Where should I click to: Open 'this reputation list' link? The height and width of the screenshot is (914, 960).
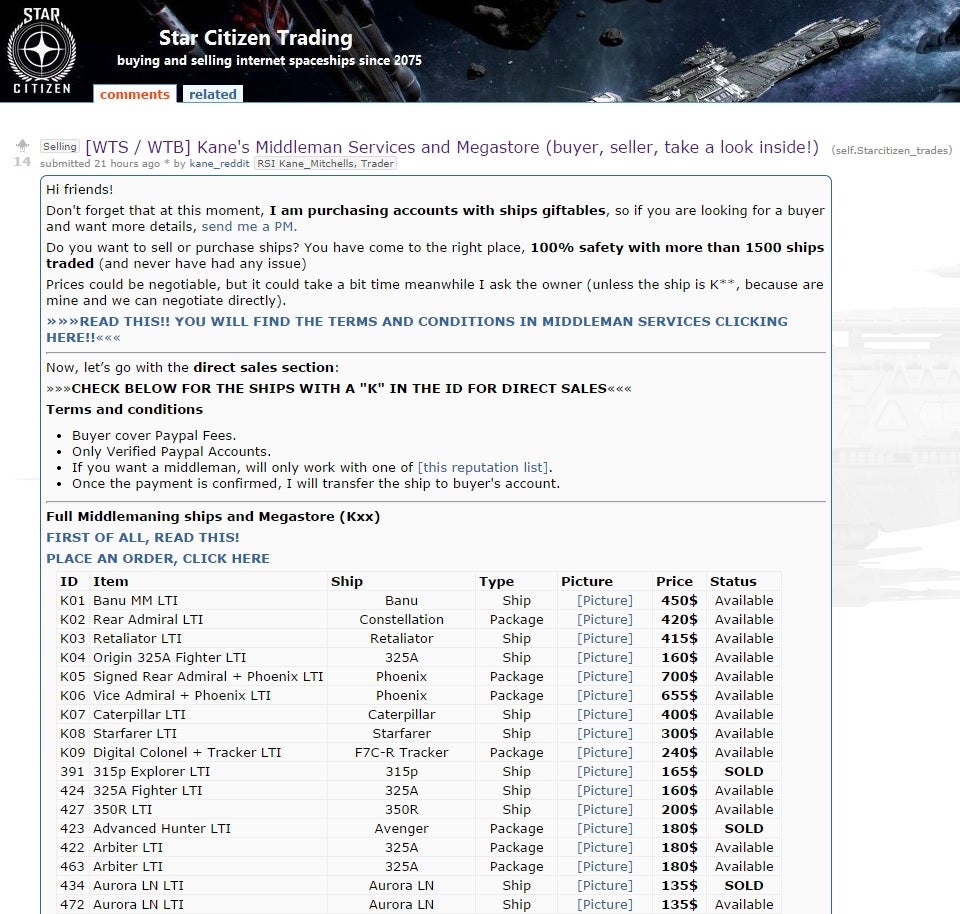pos(484,467)
